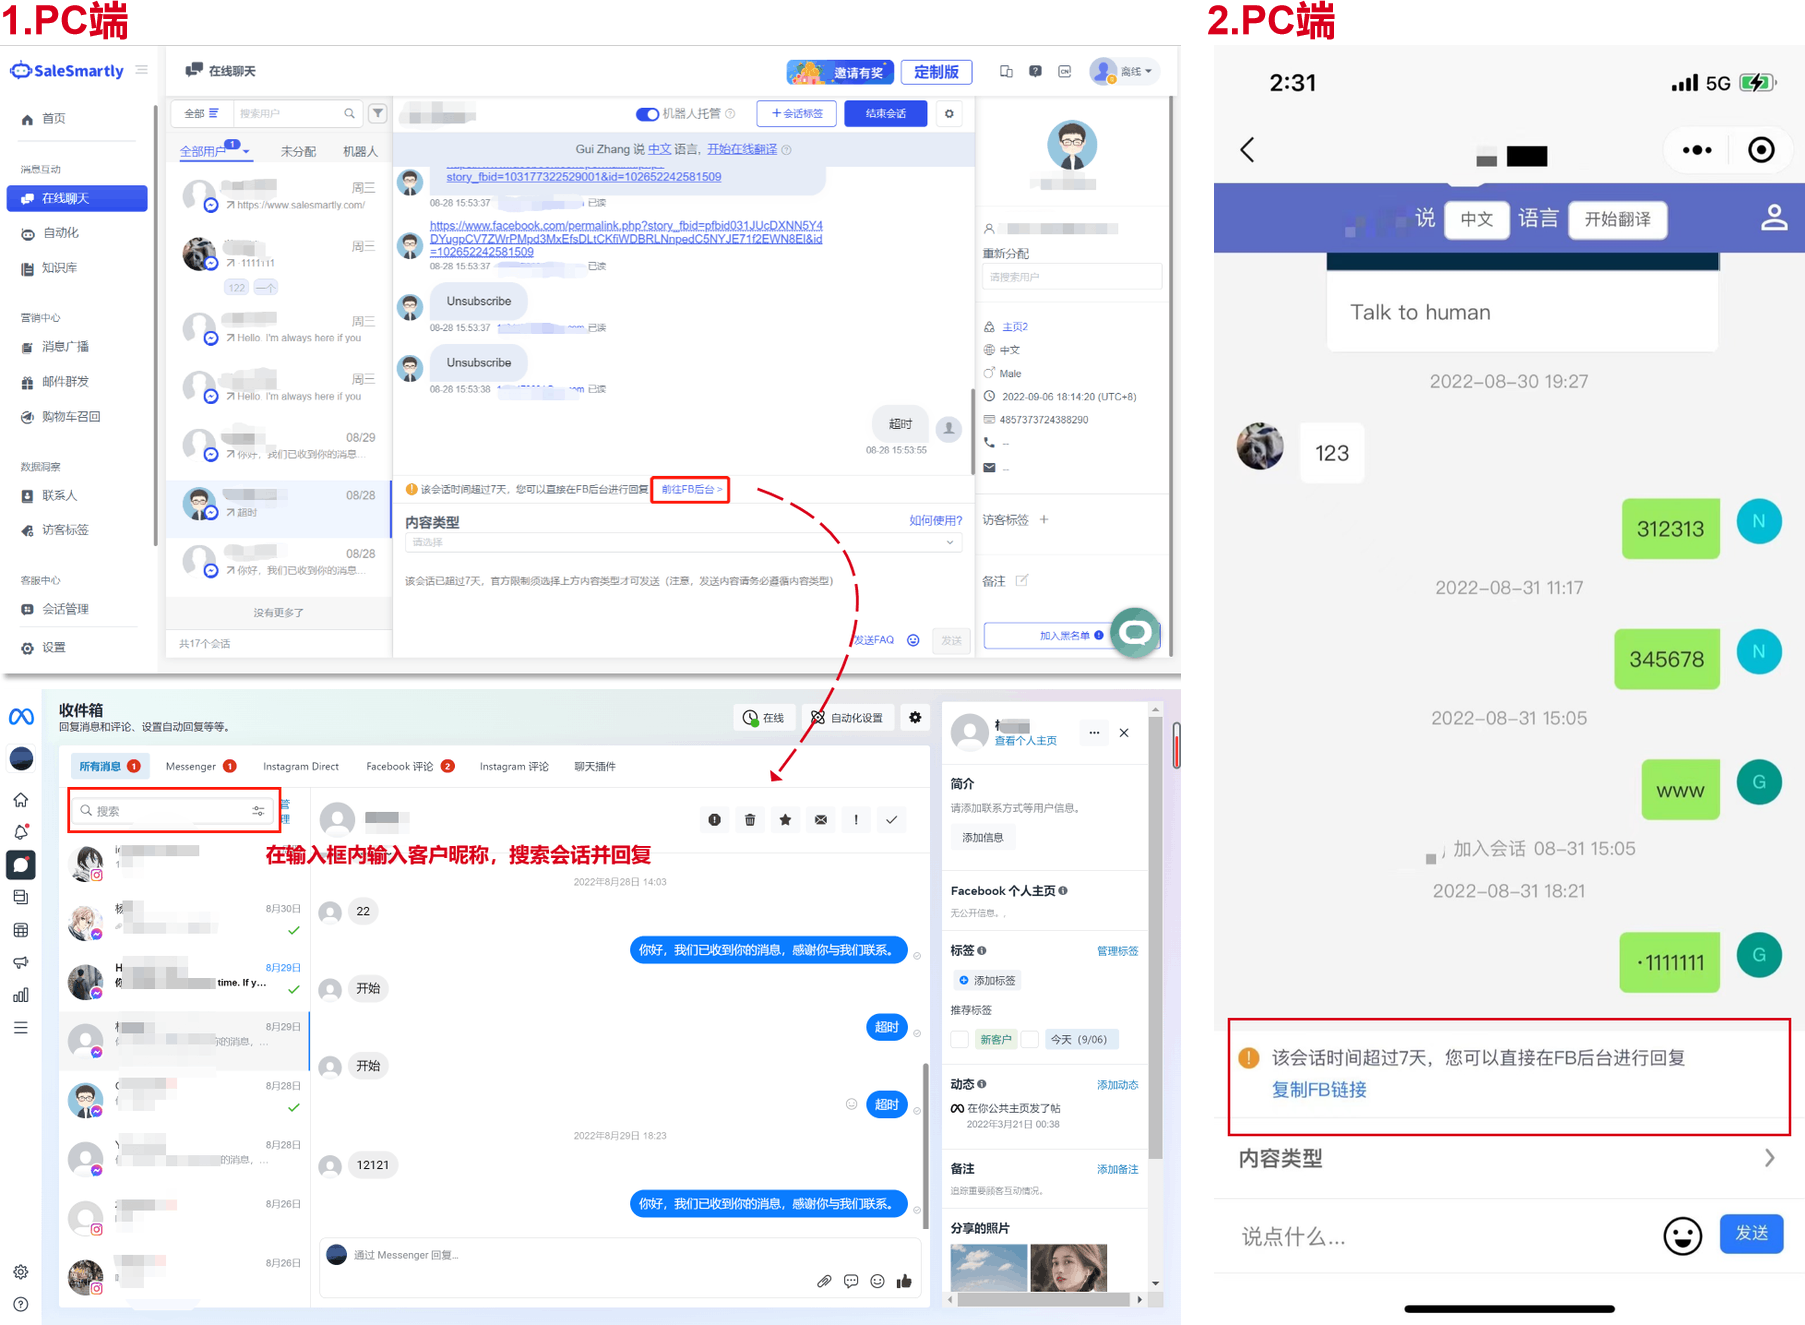The width and height of the screenshot is (1805, 1325).
Task: Open the Facebook inbox settings gear icon
Action: point(915,717)
